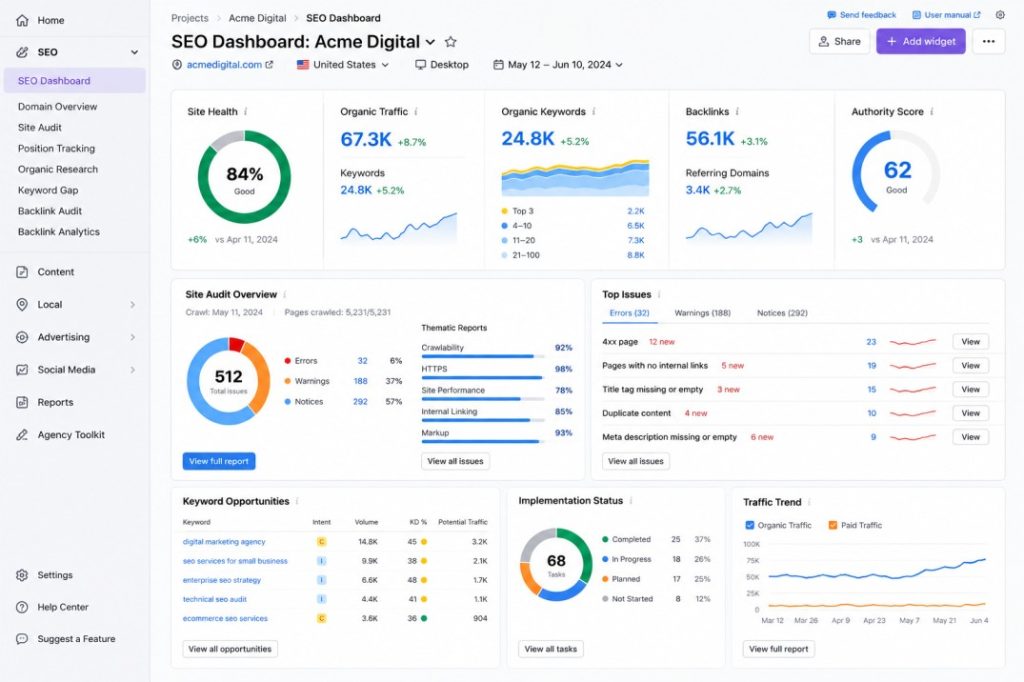
Task: Open the User manual link
Action: click(946, 14)
